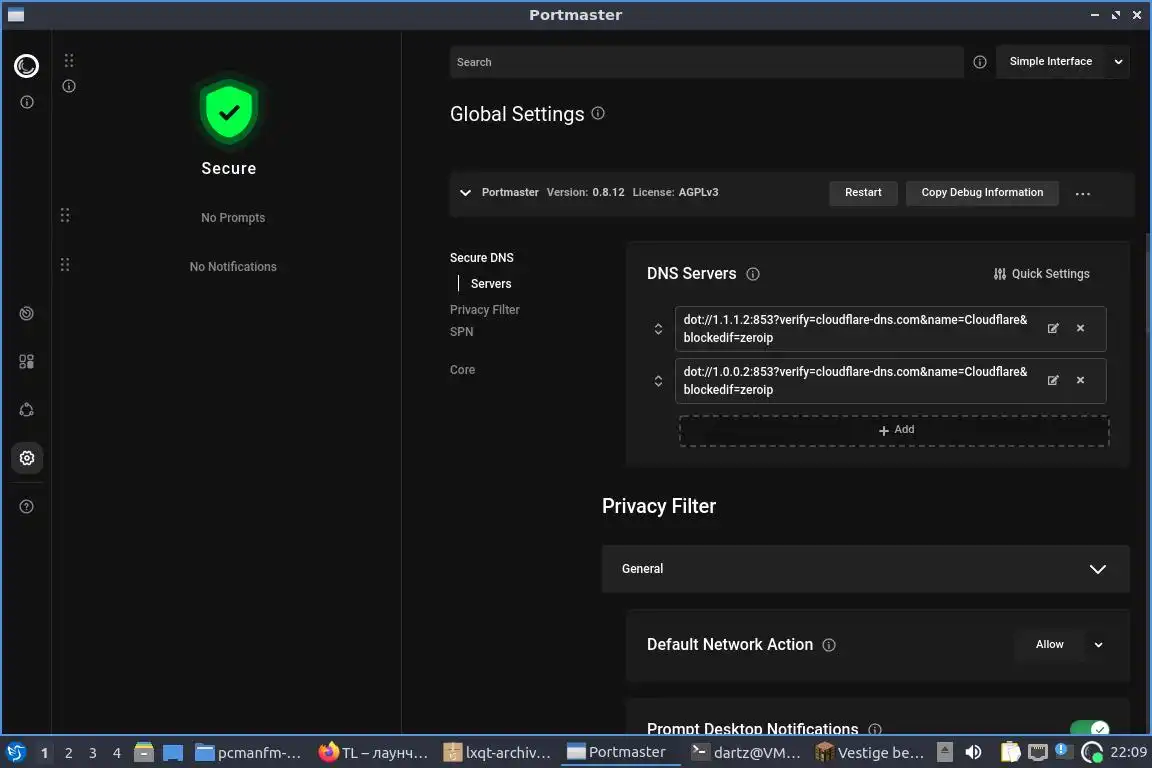Toggle the Prompt Desktop Notifications switch
This screenshot has height=768, width=1152.
(1090, 728)
